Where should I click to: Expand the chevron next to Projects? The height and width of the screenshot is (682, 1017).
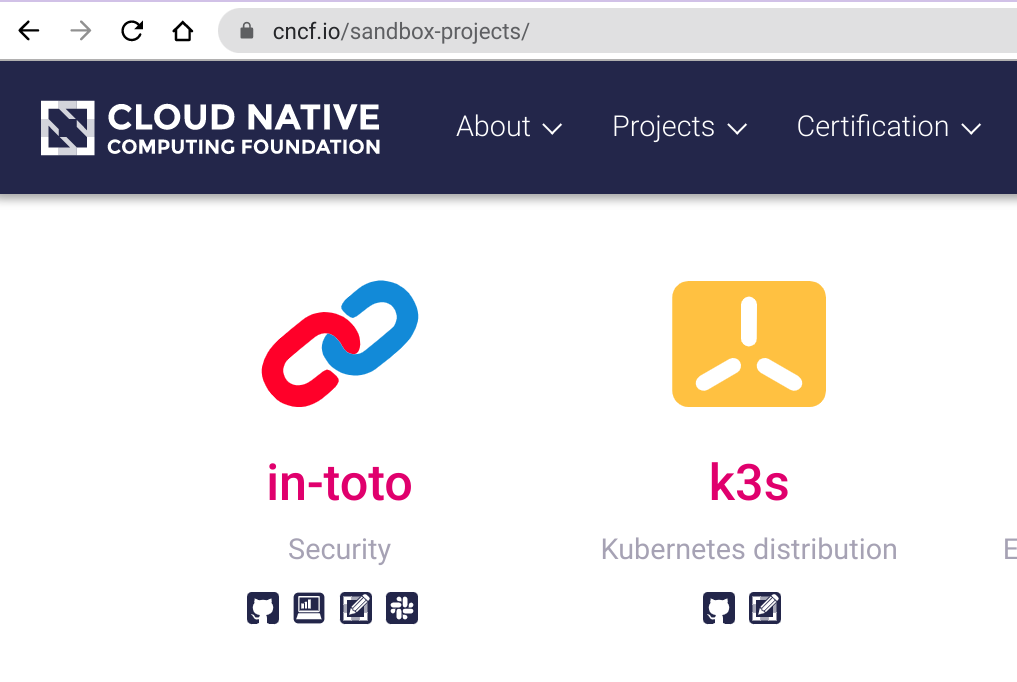tap(737, 129)
